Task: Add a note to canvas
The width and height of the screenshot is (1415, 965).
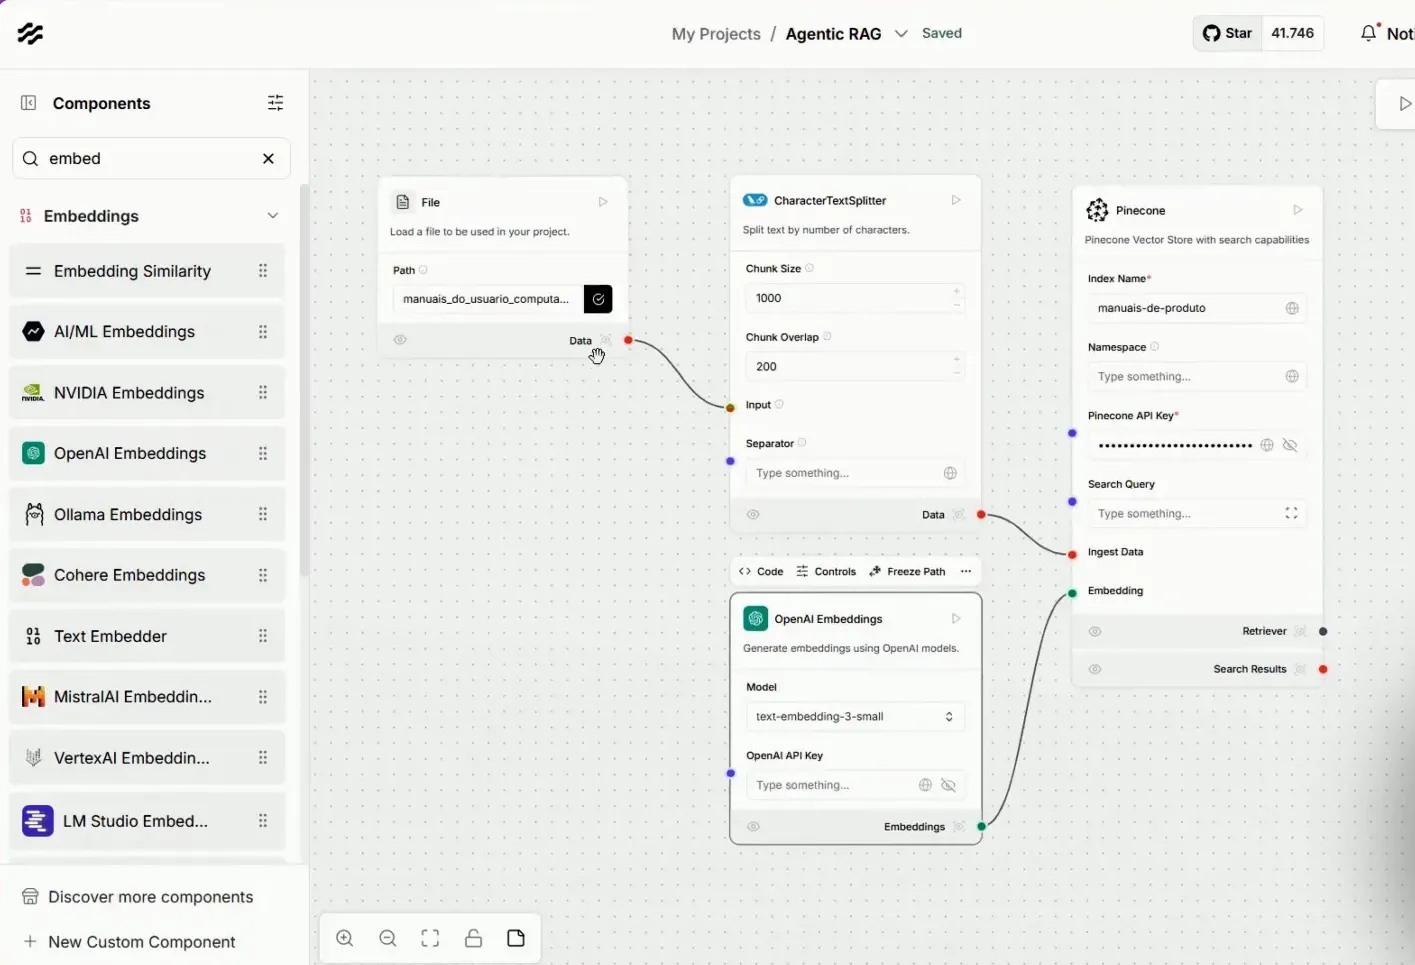Action: pos(516,938)
